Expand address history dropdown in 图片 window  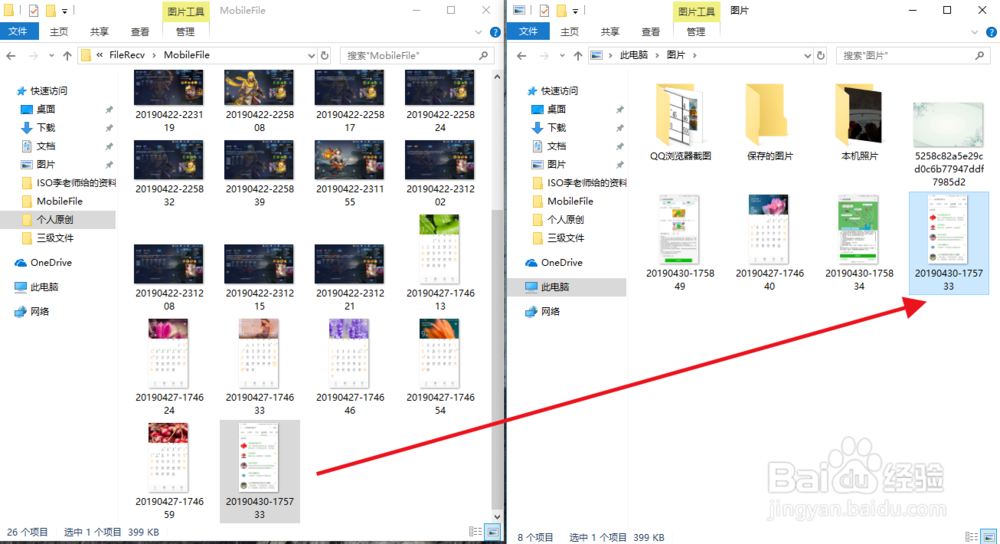click(x=807, y=55)
